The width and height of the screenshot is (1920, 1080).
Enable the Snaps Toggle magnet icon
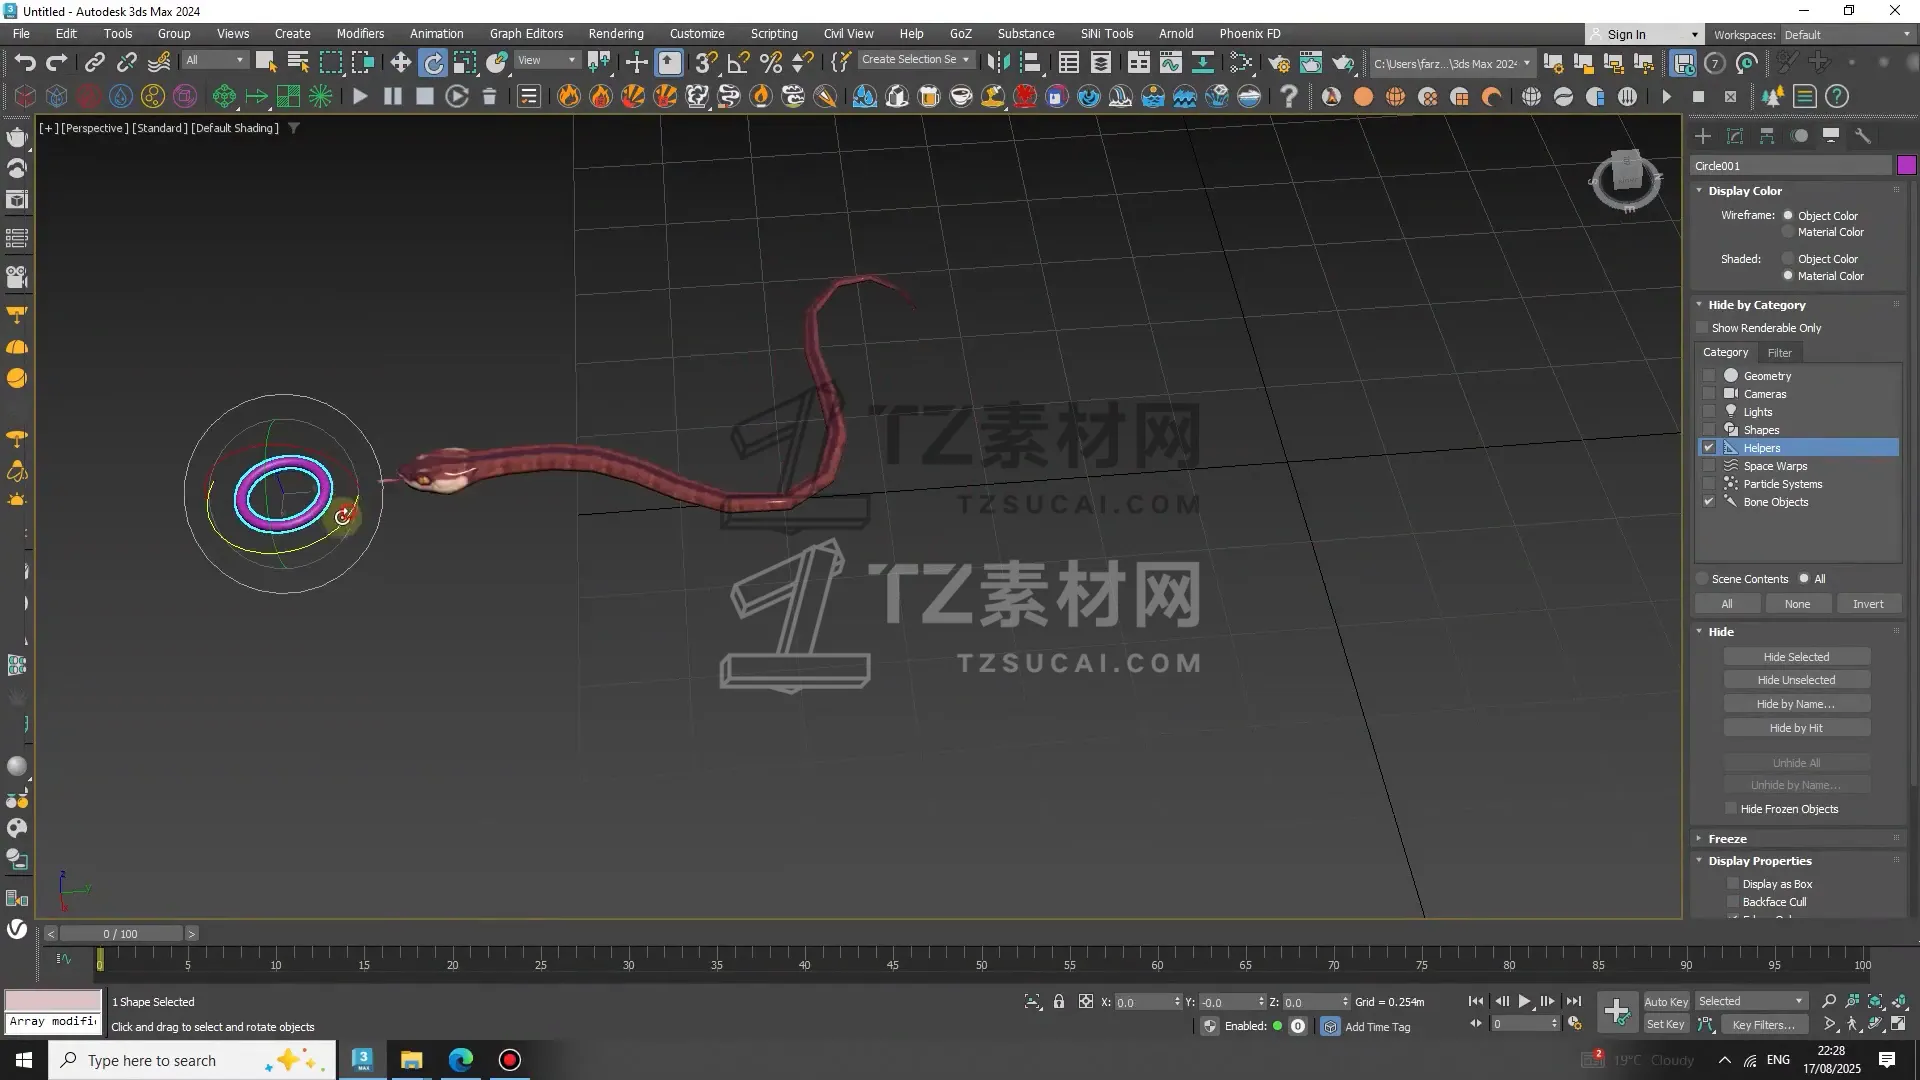pyautogui.click(x=705, y=62)
